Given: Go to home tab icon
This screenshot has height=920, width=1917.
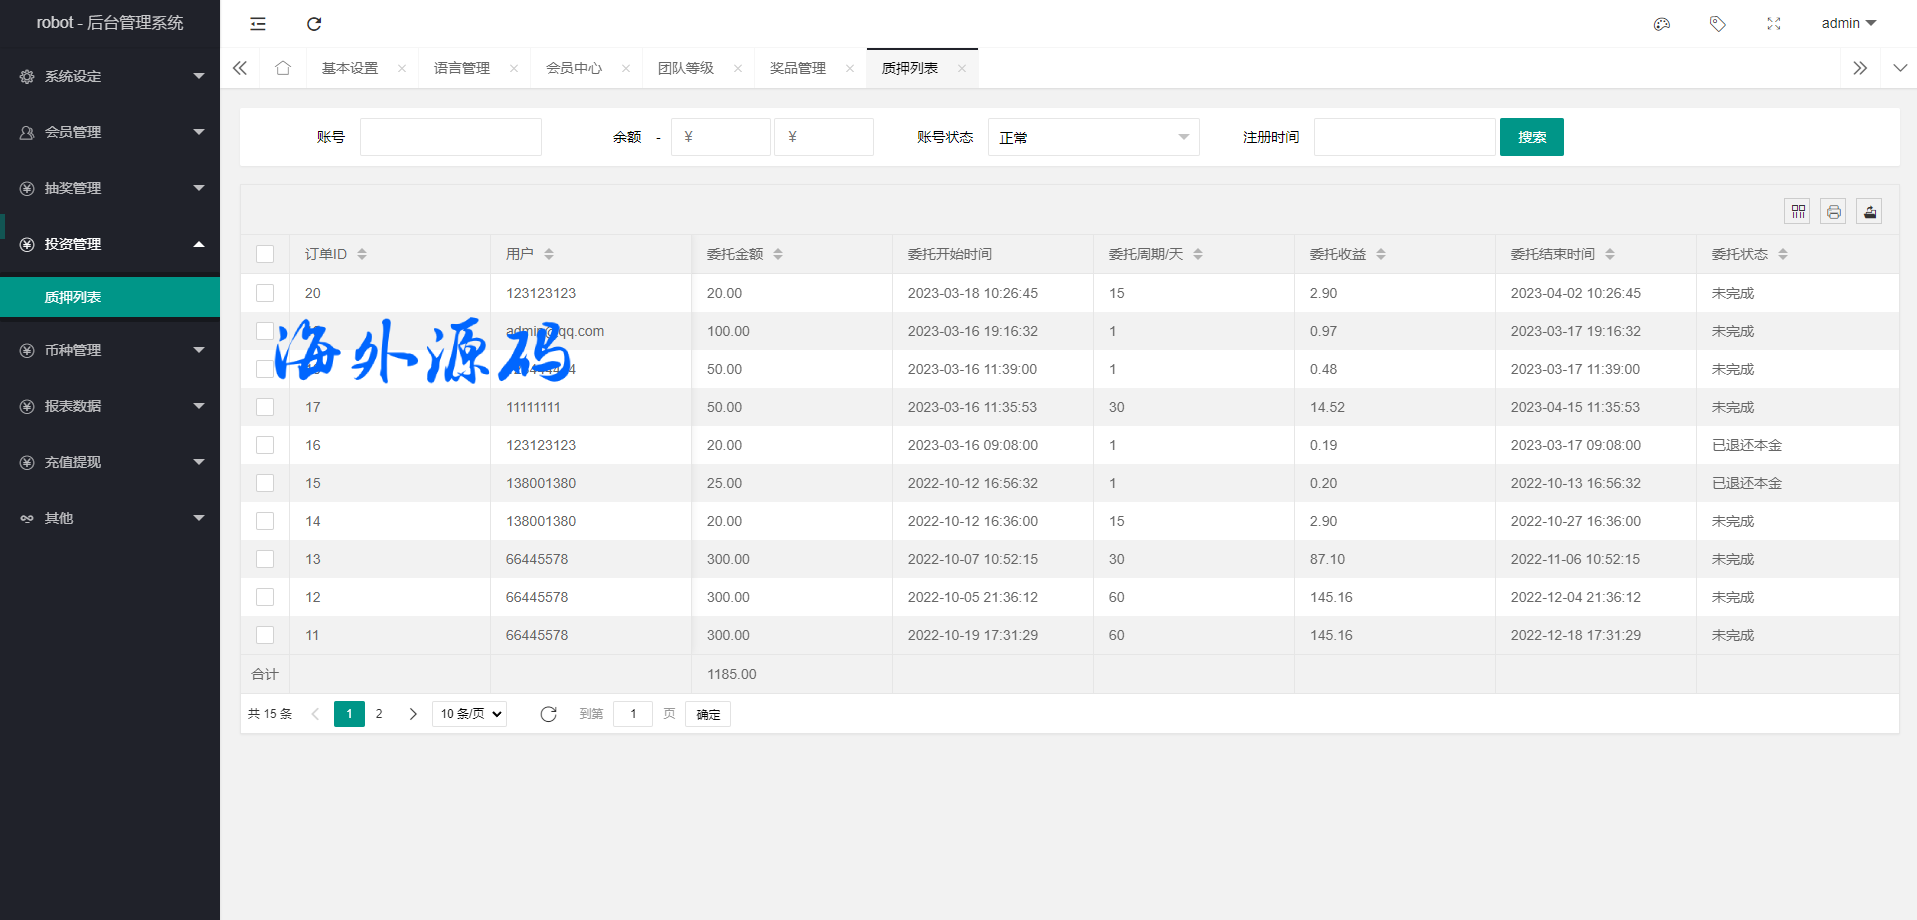Looking at the screenshot, I should click(283, 68).
